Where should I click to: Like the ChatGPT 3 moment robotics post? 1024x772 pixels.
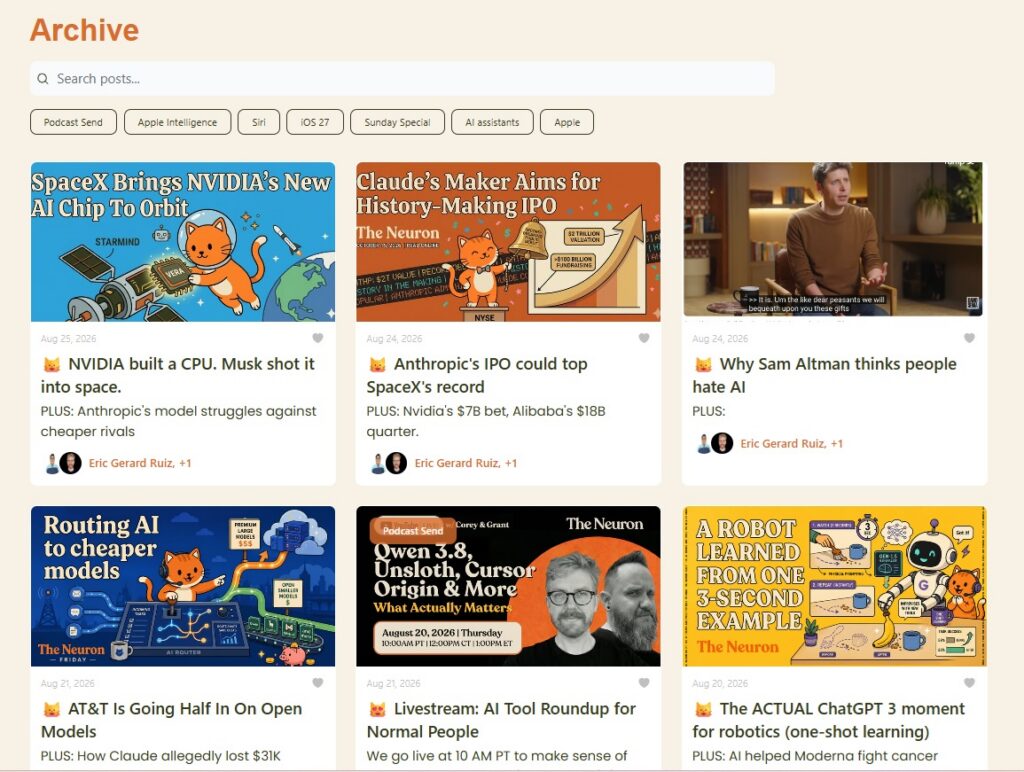[x=969, y=683]
